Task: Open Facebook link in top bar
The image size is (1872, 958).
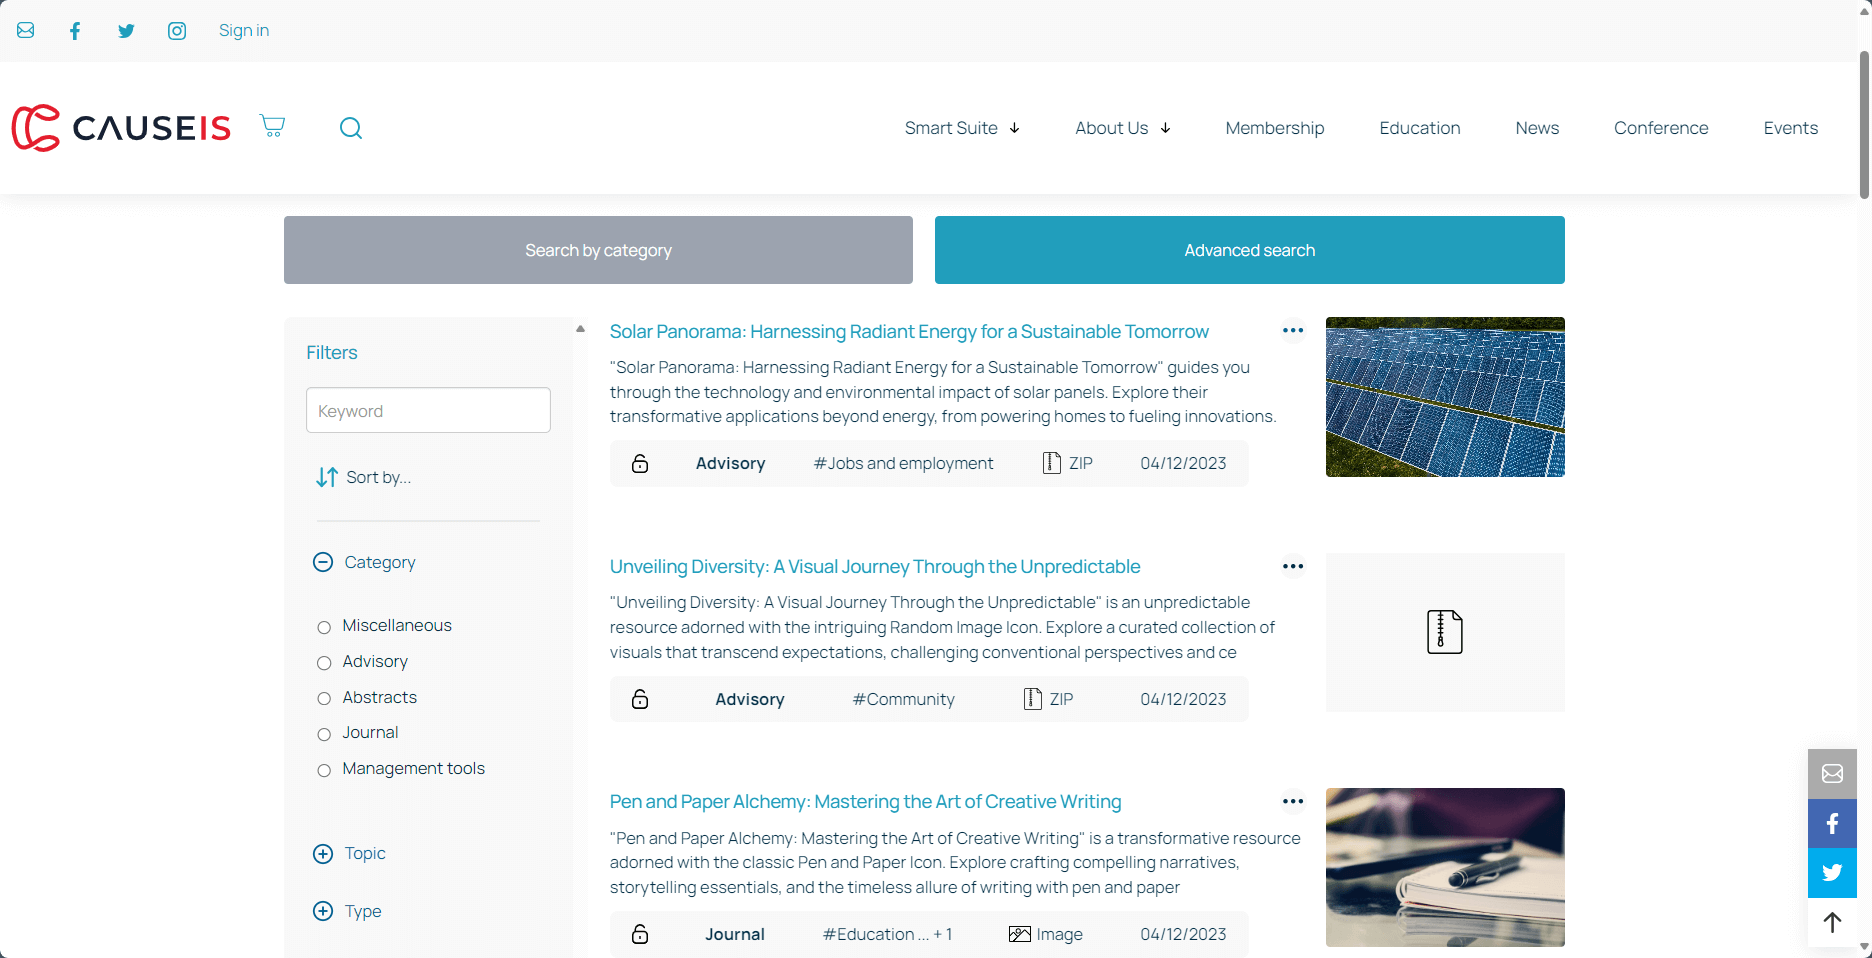Action: 75,30
